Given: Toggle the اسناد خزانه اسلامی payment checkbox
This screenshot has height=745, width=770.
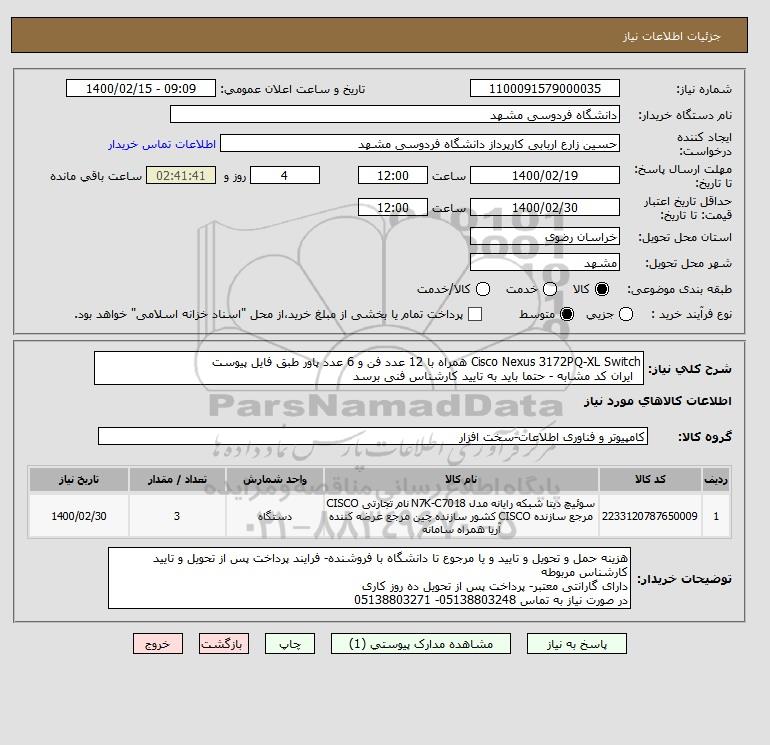Looking at the screenshot, I should [475, 314].
